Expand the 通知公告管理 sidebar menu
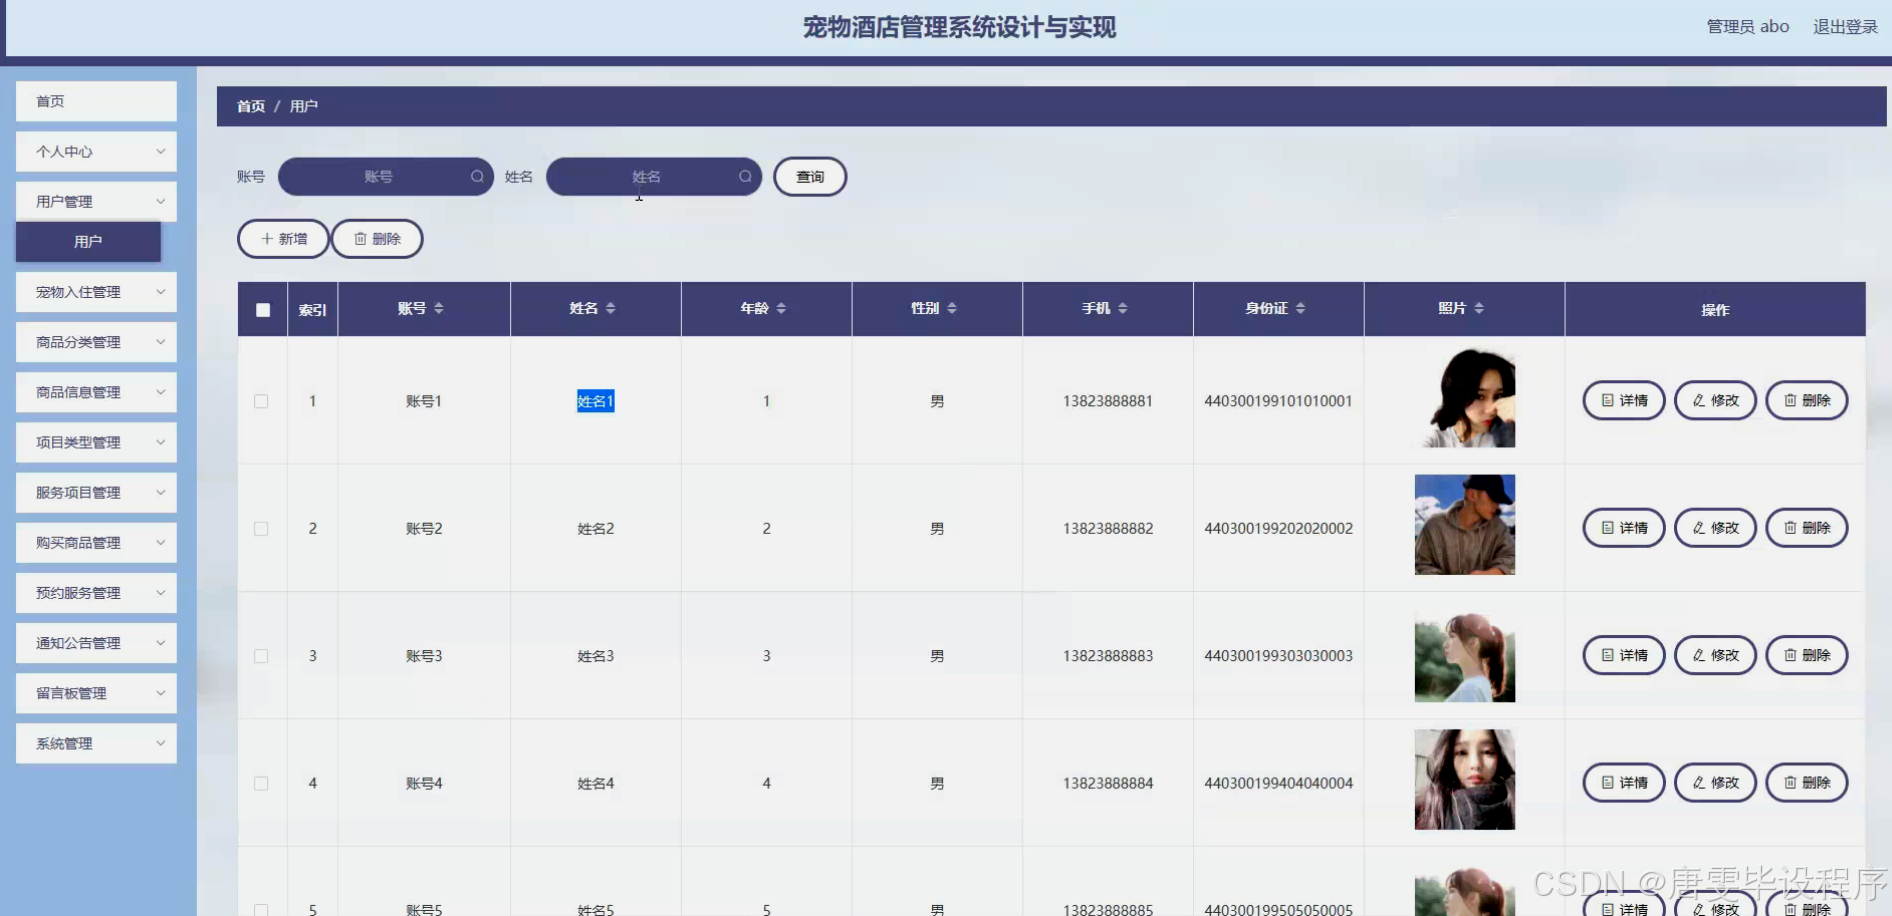The image size is (1892, 916). (x=96, y=643)
